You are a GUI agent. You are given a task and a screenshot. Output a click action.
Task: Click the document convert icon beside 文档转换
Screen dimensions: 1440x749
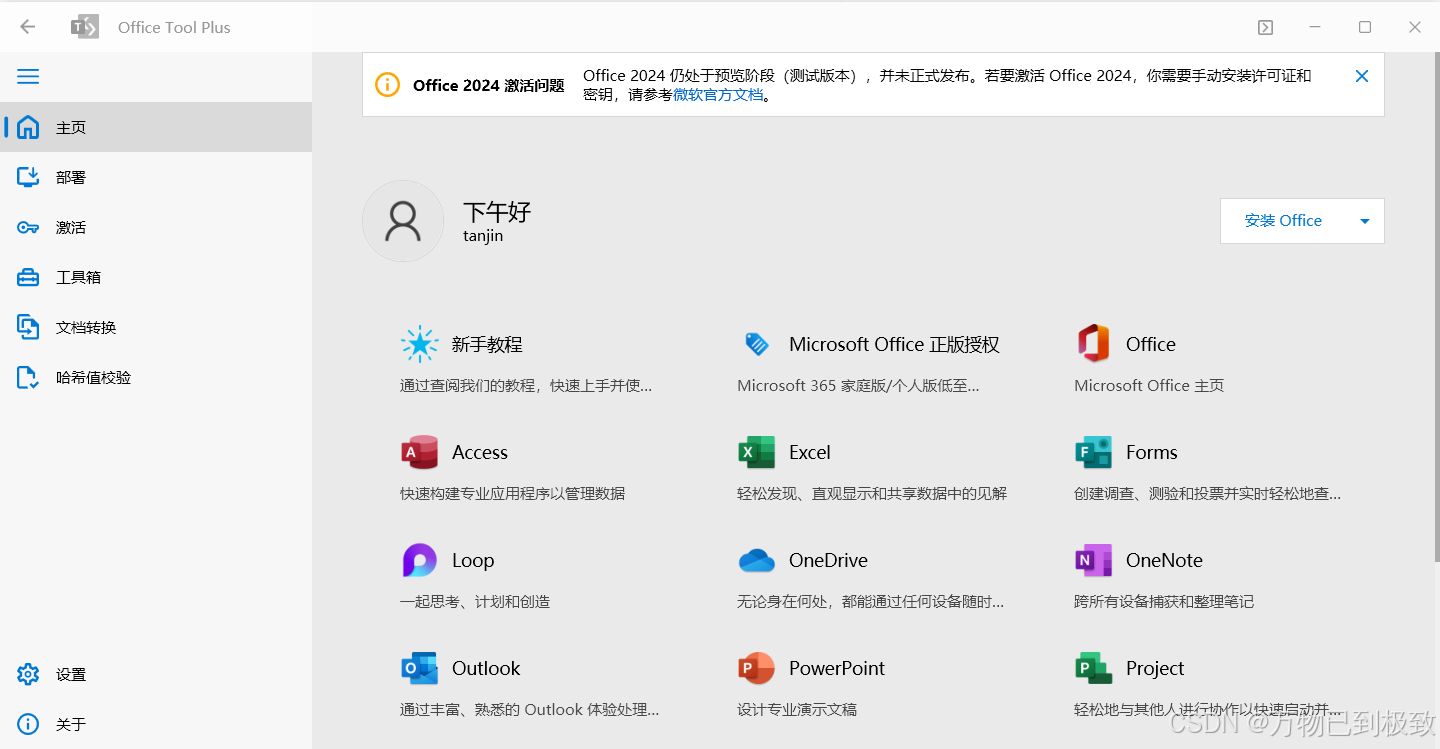coord(28,327)
